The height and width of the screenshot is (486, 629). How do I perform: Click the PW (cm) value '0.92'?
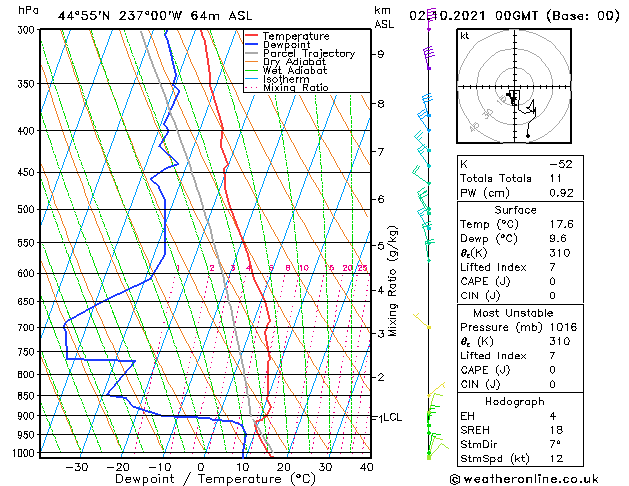pyautogui.click(x=561, y=193)
